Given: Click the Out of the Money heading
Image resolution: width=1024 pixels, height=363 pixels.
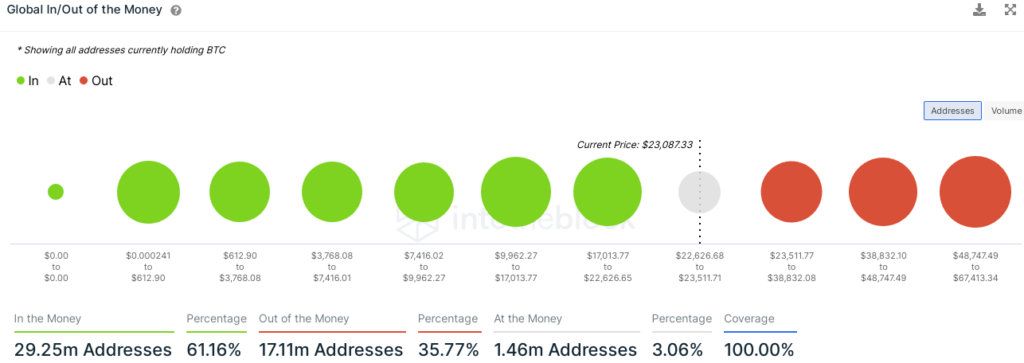Looking at the screenshot, I should pyautogui.click(x=304, y=319).
